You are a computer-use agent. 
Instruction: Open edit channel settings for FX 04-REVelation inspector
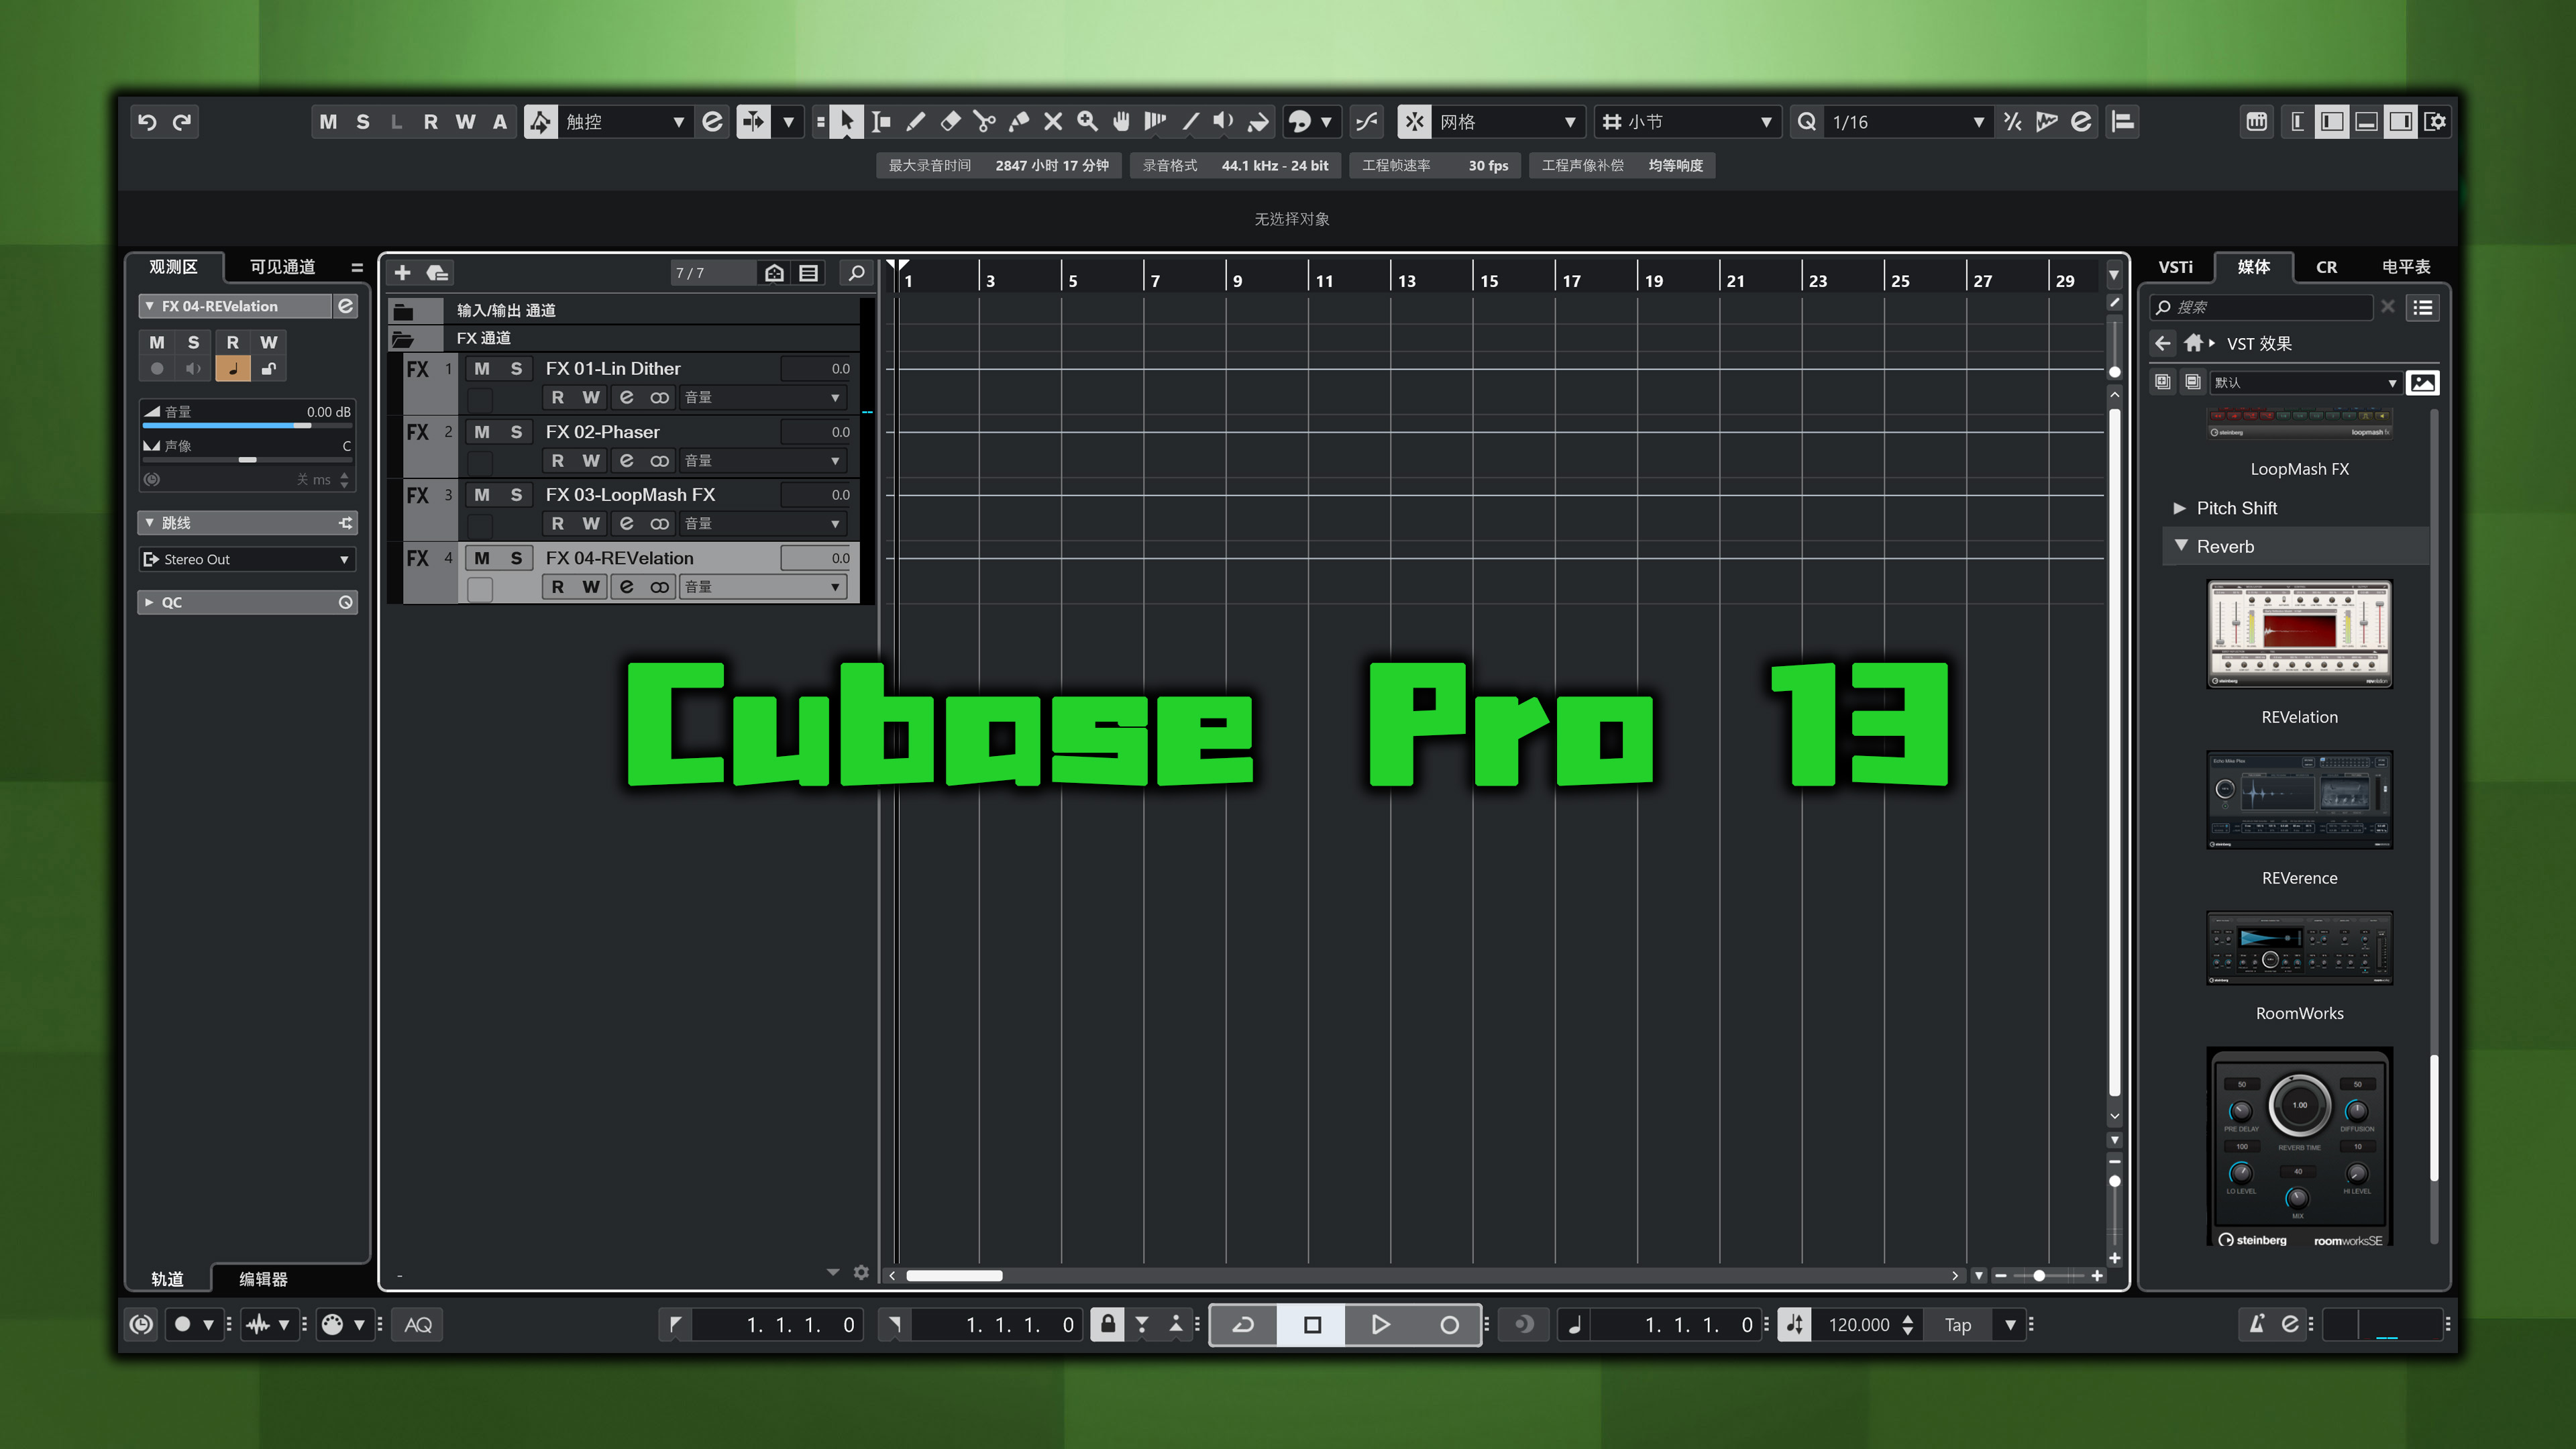tap(345, 306)
